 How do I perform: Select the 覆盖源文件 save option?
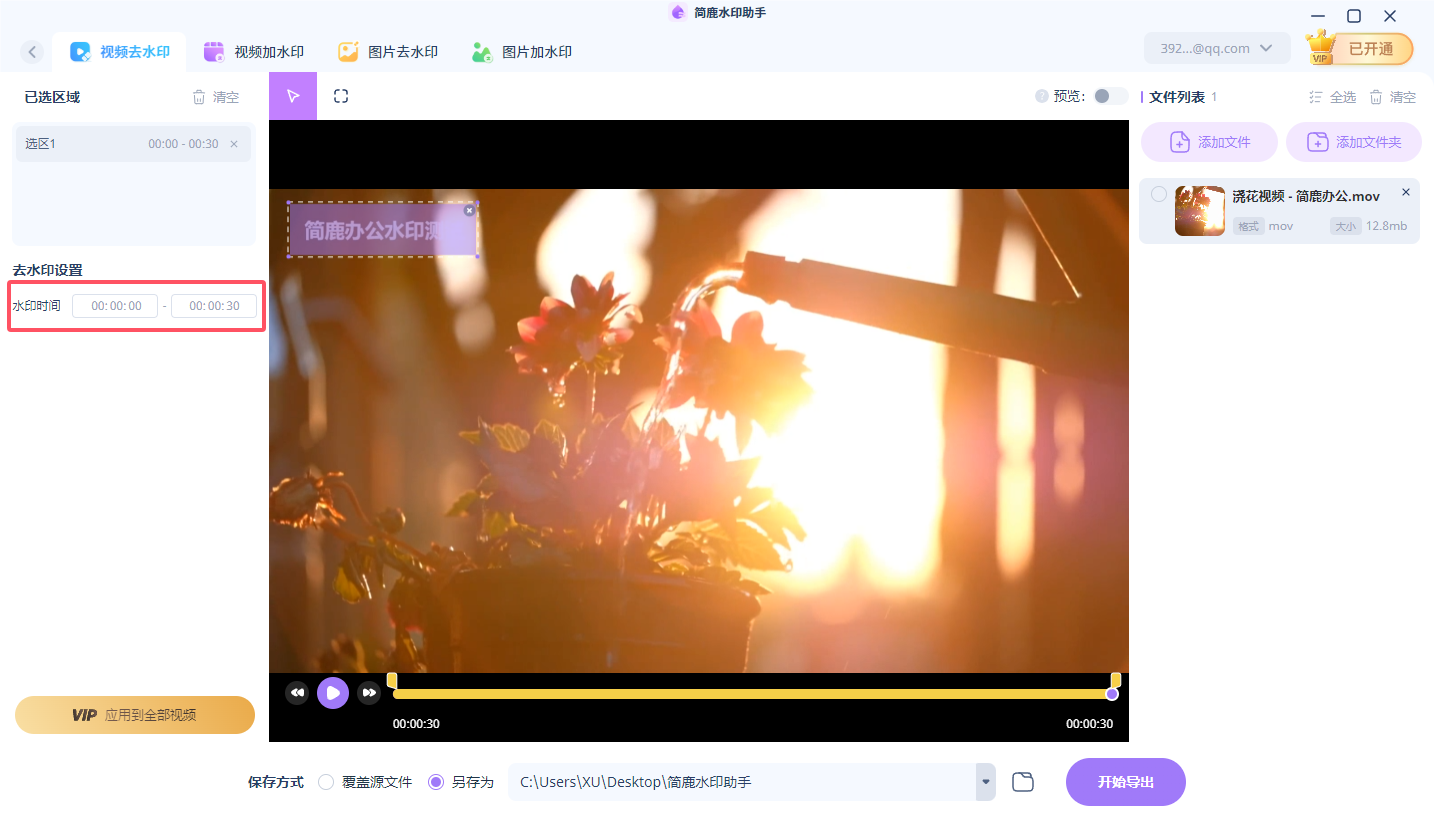[x=325, y=782]
